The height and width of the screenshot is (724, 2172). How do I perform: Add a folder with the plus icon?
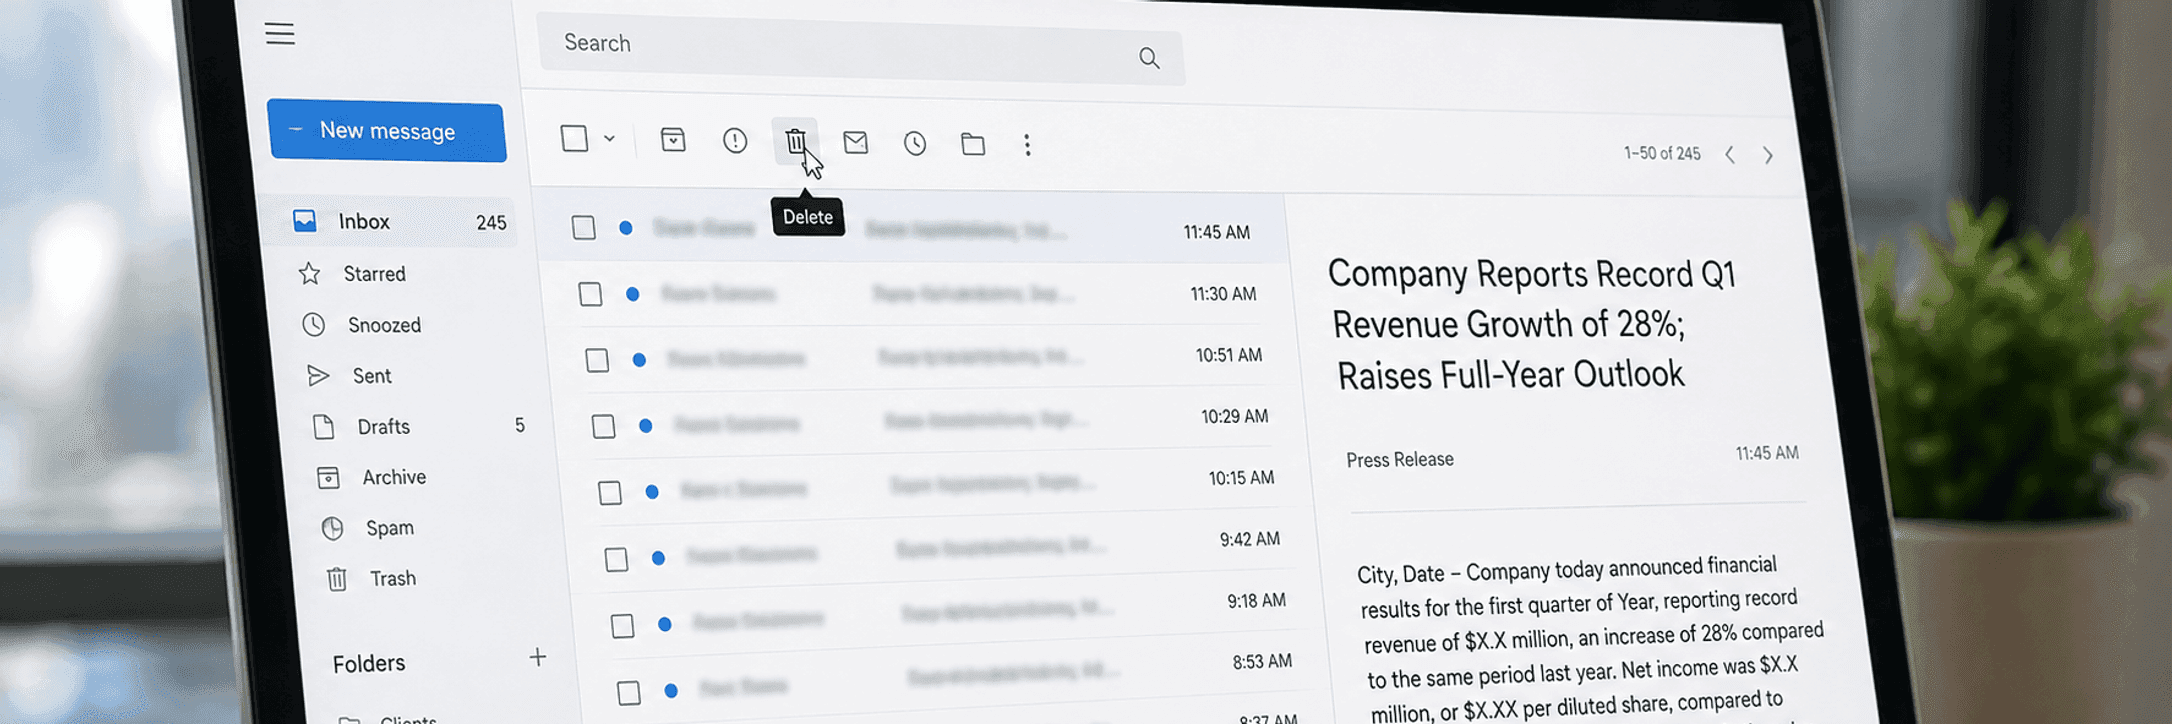pos(538,657)
